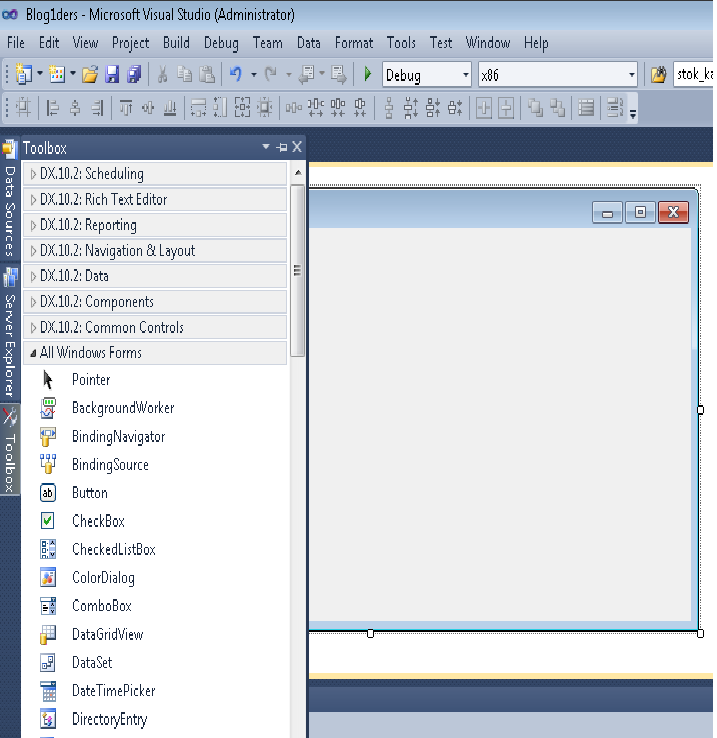The width and height of the screenshot is (717, 738).
Task: Toggle auto-hide pin on Toolbox panel
Action: coord(282,147)
